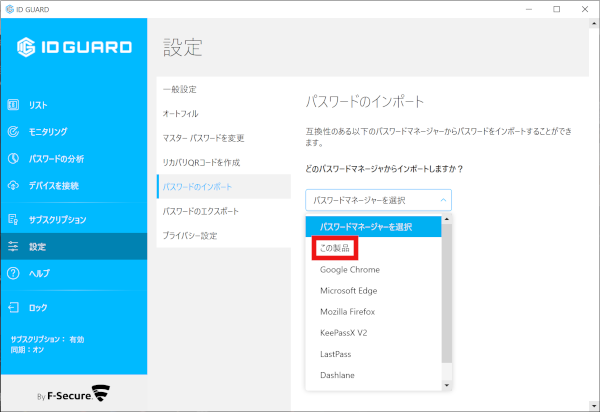Screen dimensions: 600x412
Task: Choose KeePassX V2 from the list
Action: click(373, 333)
